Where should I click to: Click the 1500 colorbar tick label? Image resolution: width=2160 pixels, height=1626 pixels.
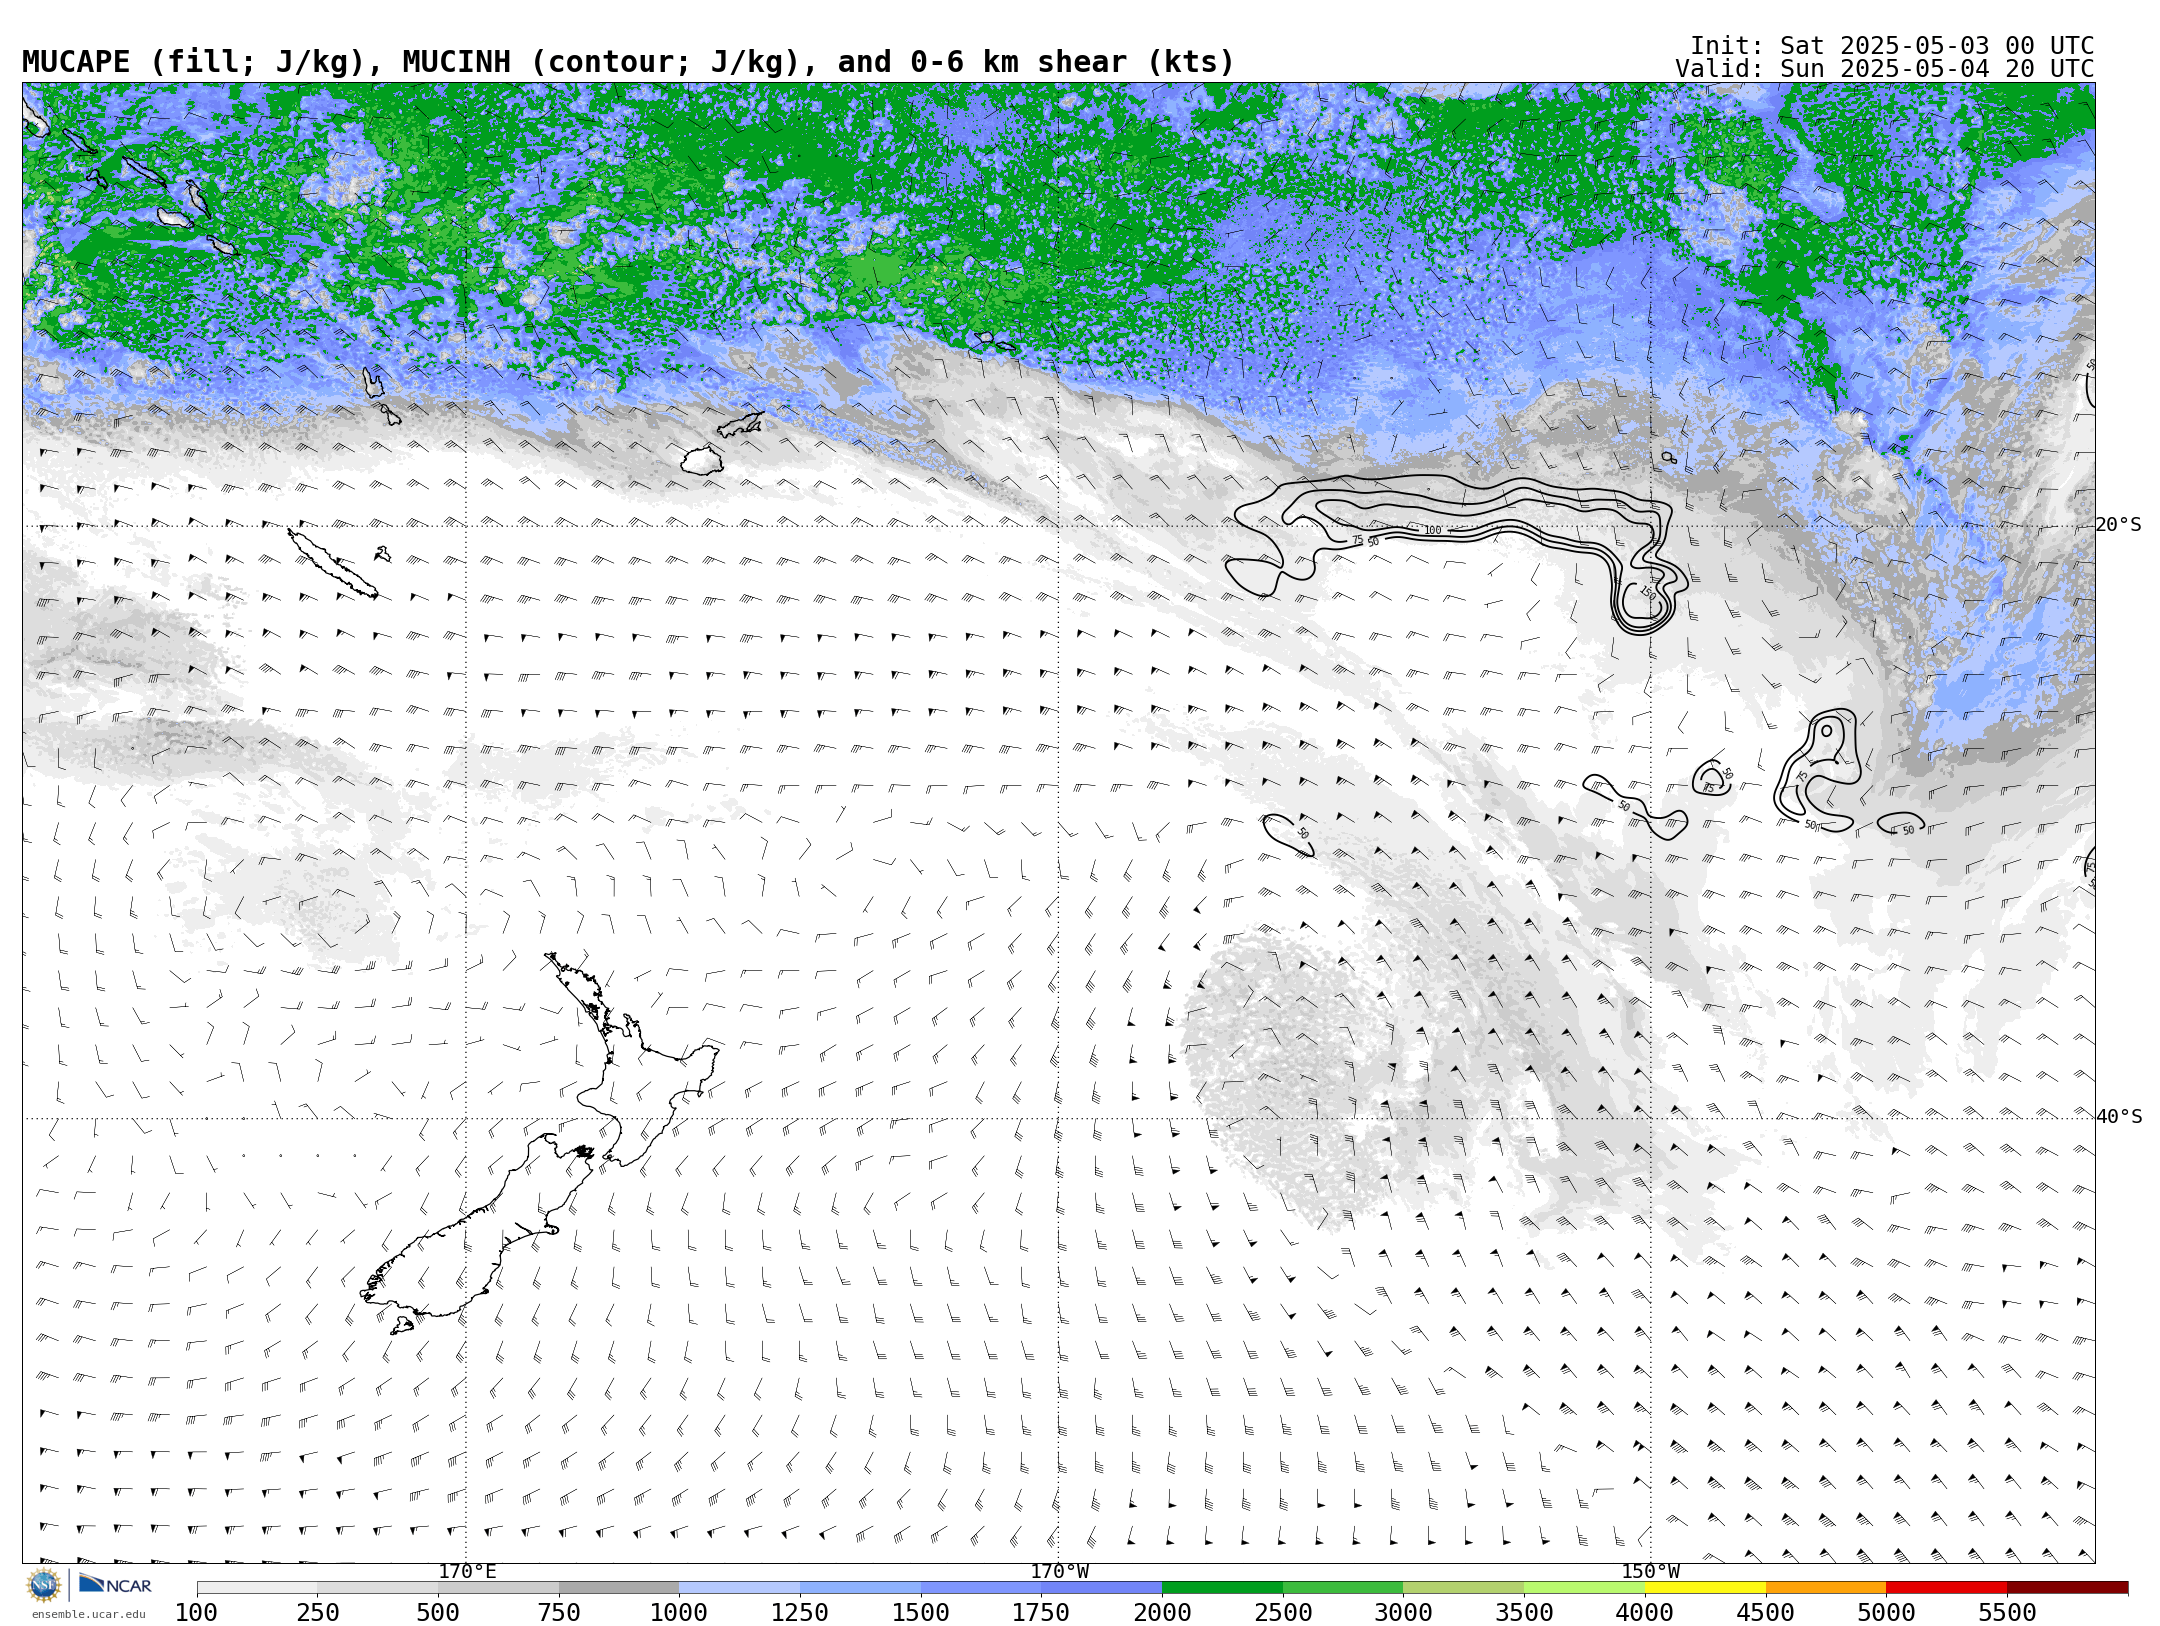[x=921, y=1613]
